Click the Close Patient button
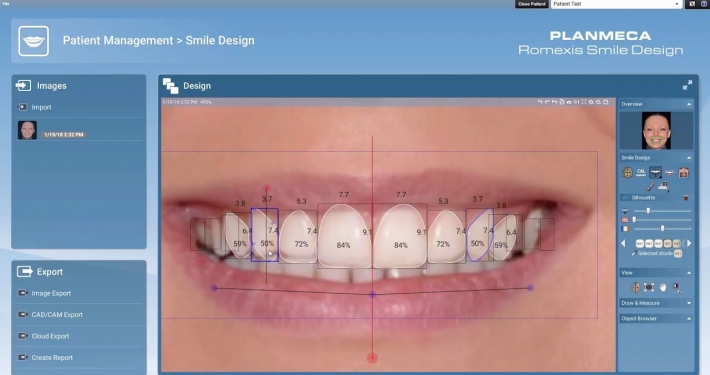 click(x=532, y=4)
